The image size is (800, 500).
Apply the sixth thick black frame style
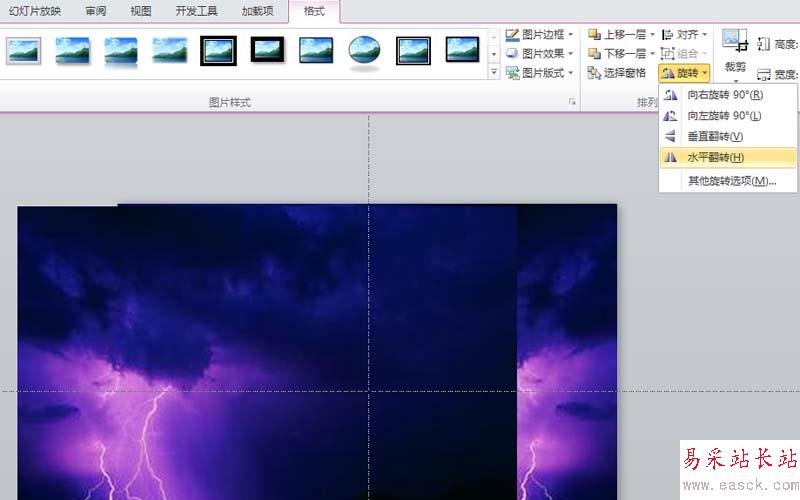tap(267, 50)
